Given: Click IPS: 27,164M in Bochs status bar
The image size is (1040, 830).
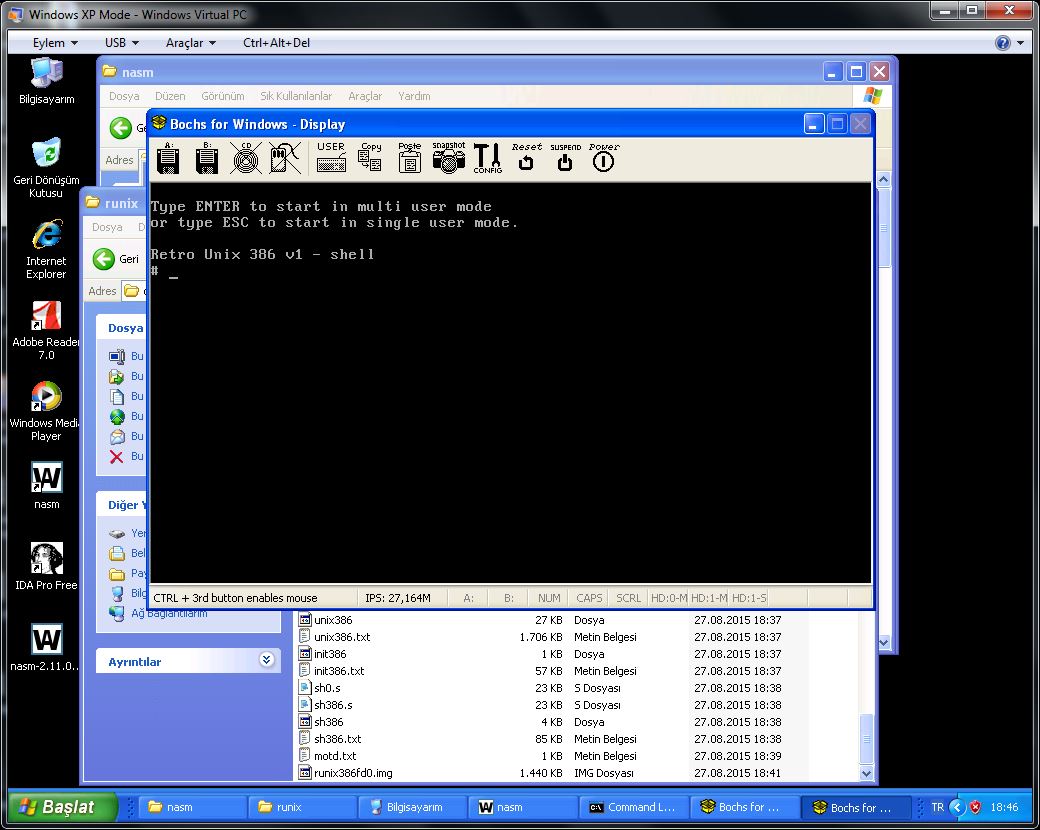Looking at the screenshot, I should click(398, 598).
